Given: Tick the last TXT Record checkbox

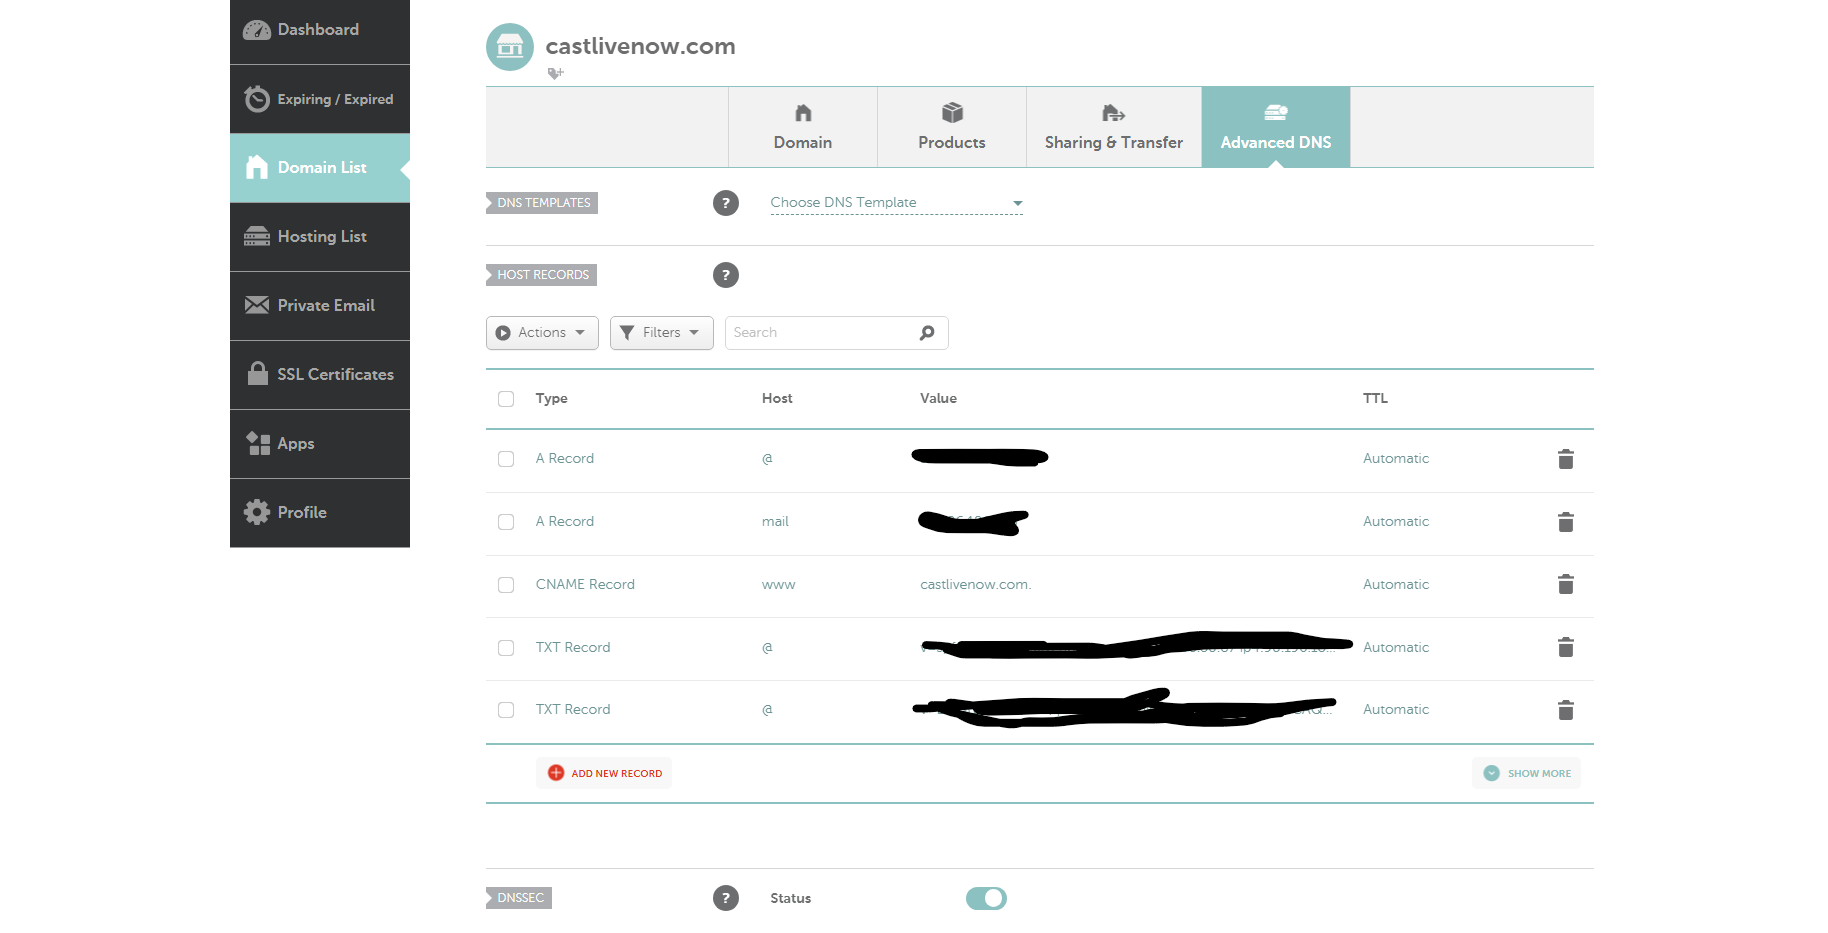Looking at the screenshot, I should [506, 710].
